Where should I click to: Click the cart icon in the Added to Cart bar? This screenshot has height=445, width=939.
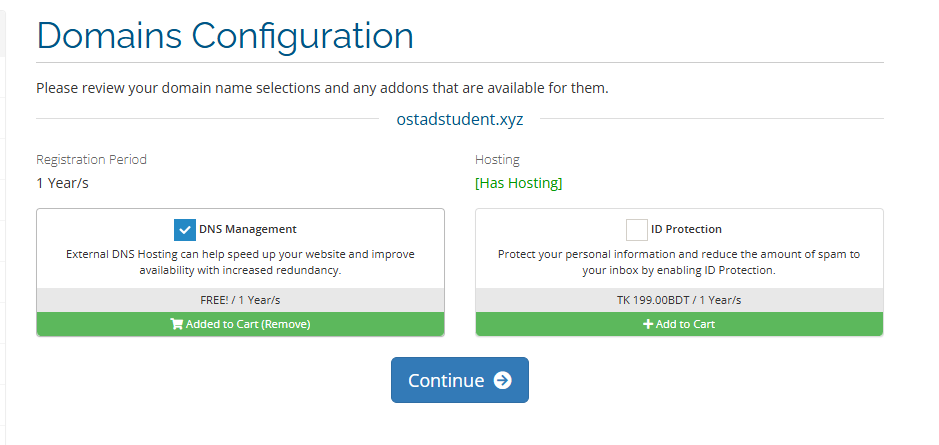[x=176, y=324]
